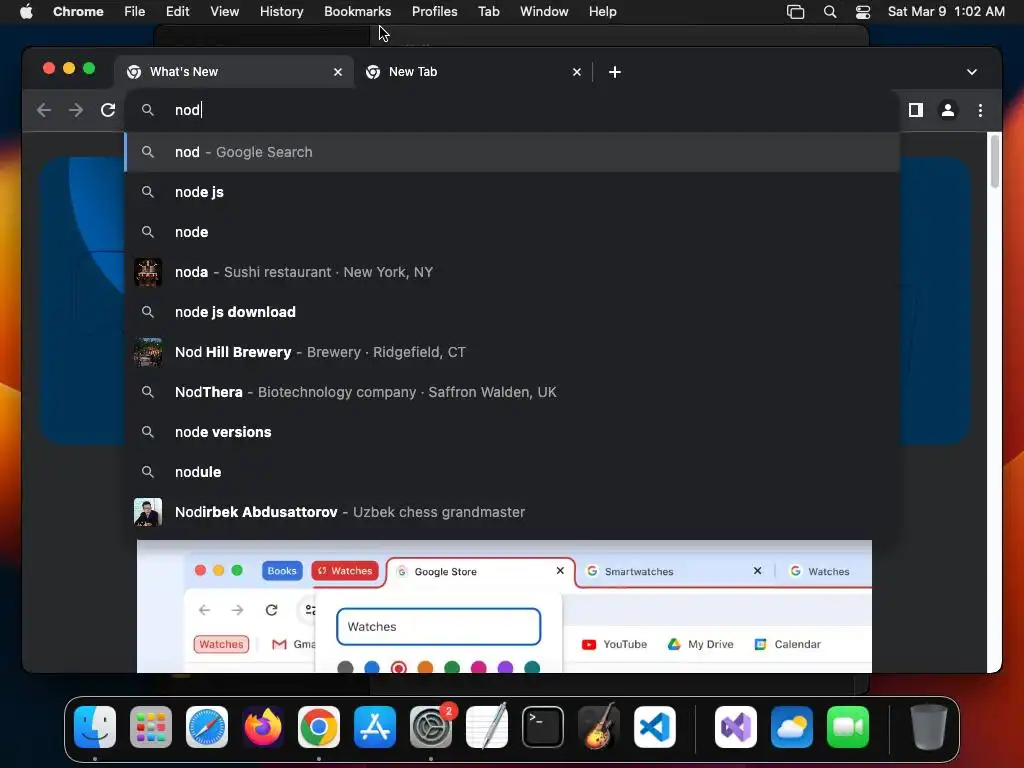Select the nod - Google Search suggestion
Image resolution: width=1024 pixels, height=768 pixels.
513,152
